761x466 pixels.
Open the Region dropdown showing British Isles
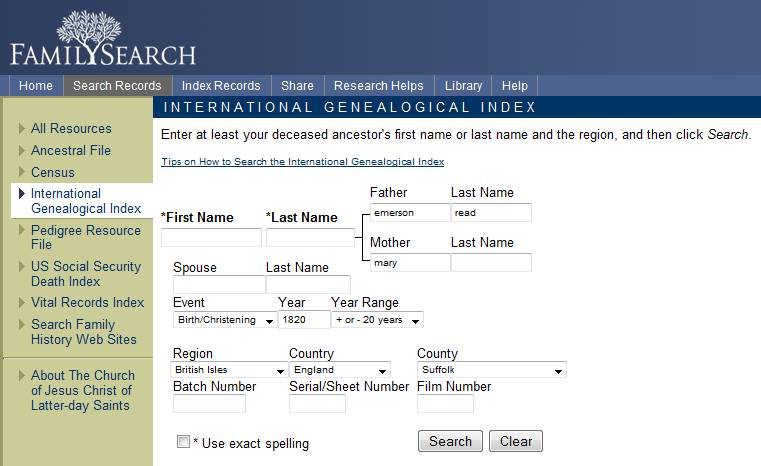click(x=229, y=370)
